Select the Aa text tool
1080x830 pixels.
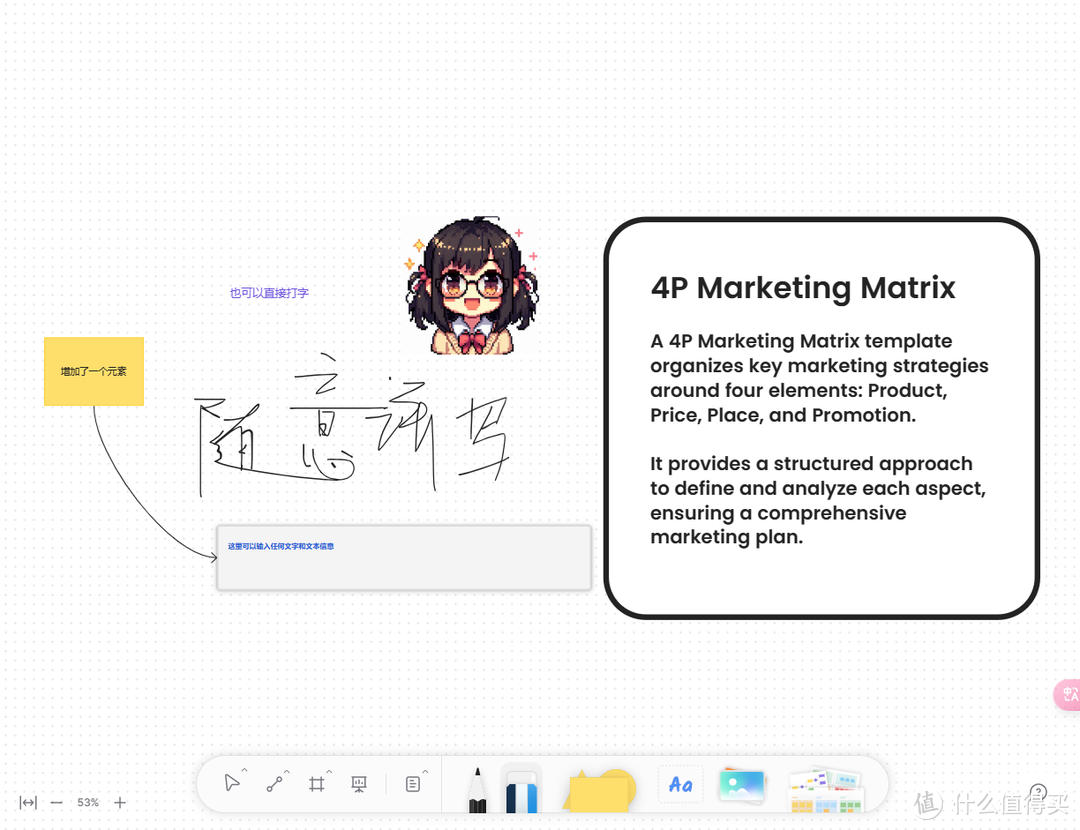click(x=681, y=784)
